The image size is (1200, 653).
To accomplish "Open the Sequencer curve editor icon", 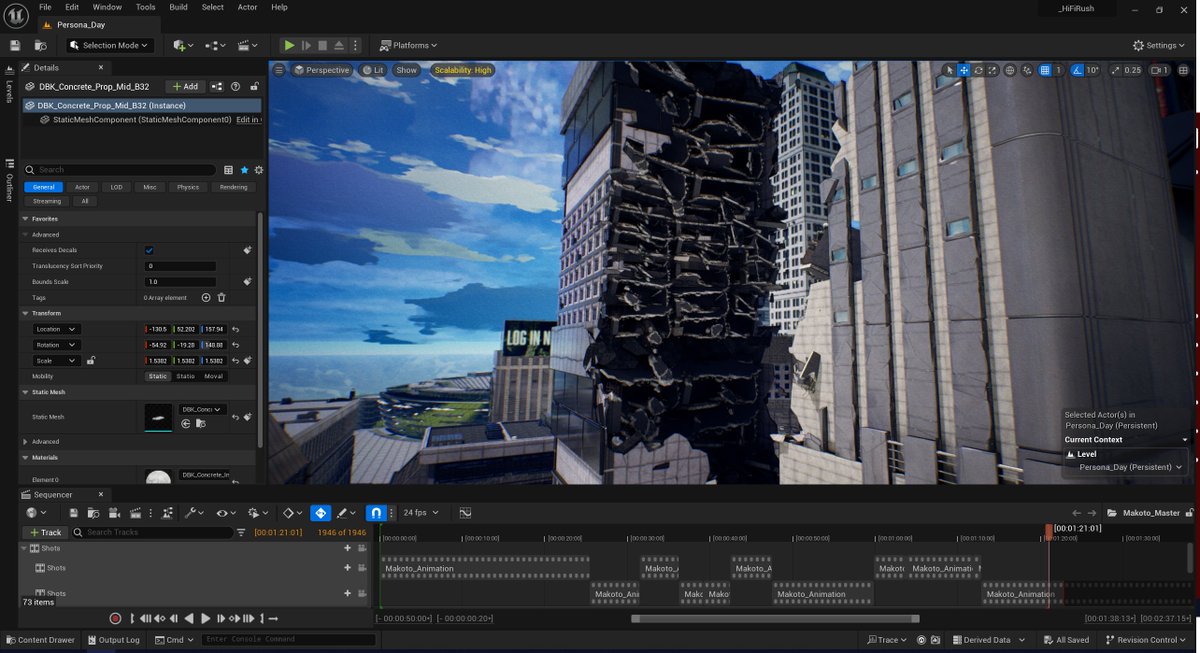I will click(465, 513).
